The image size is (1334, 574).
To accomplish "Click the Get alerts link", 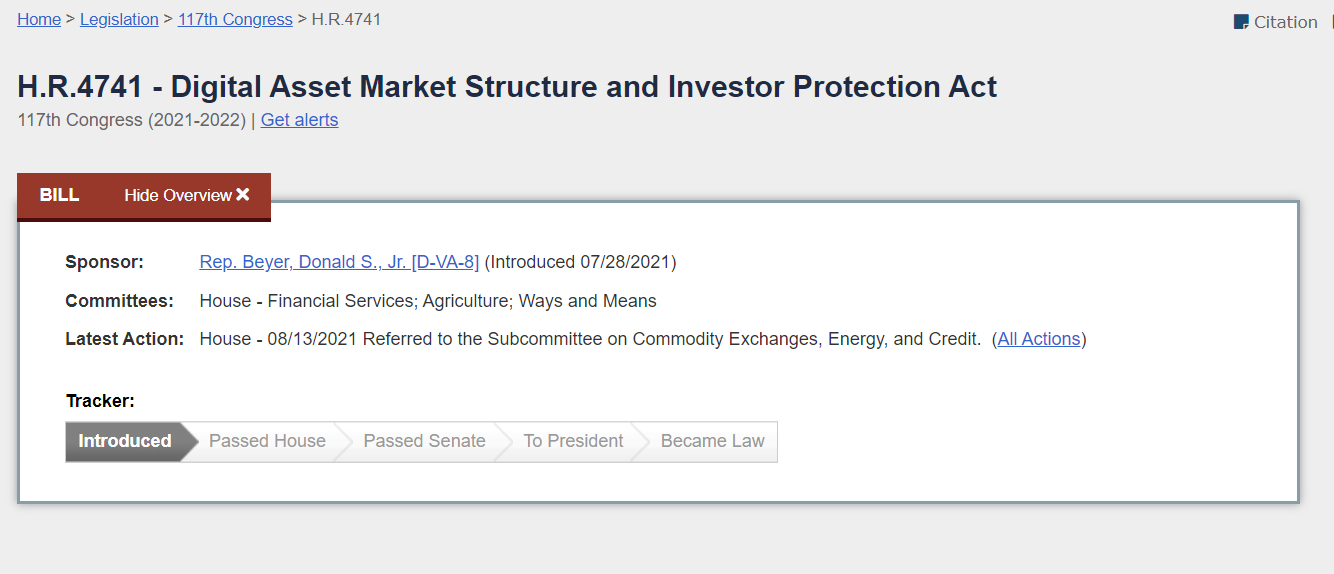I will [299, 120].
